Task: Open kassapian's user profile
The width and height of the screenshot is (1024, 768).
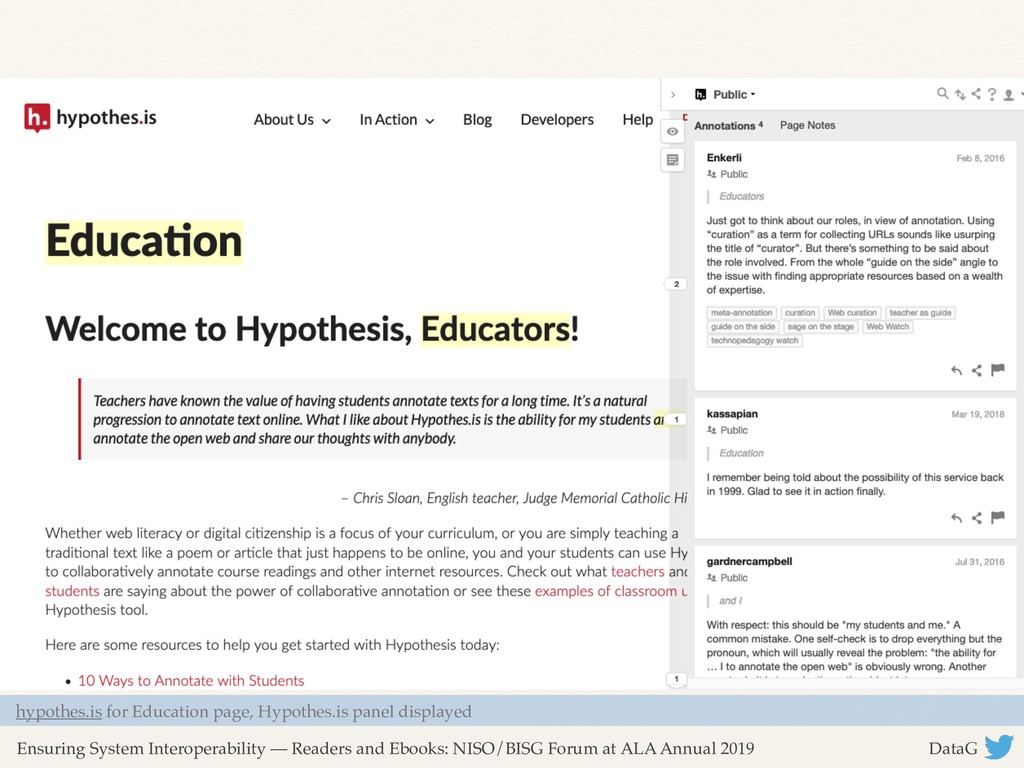Action: click(x=732, y=414)
